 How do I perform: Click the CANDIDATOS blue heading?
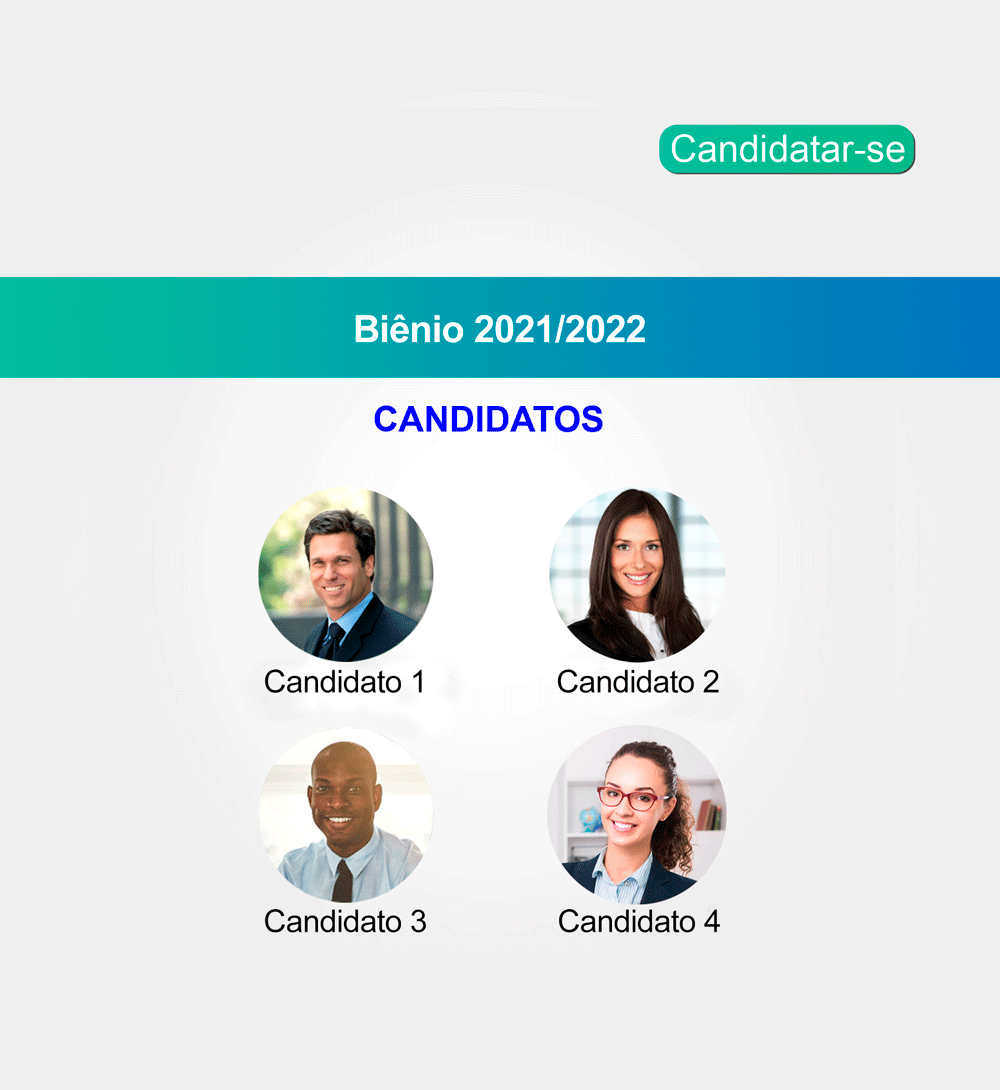(x=489, y=419)
